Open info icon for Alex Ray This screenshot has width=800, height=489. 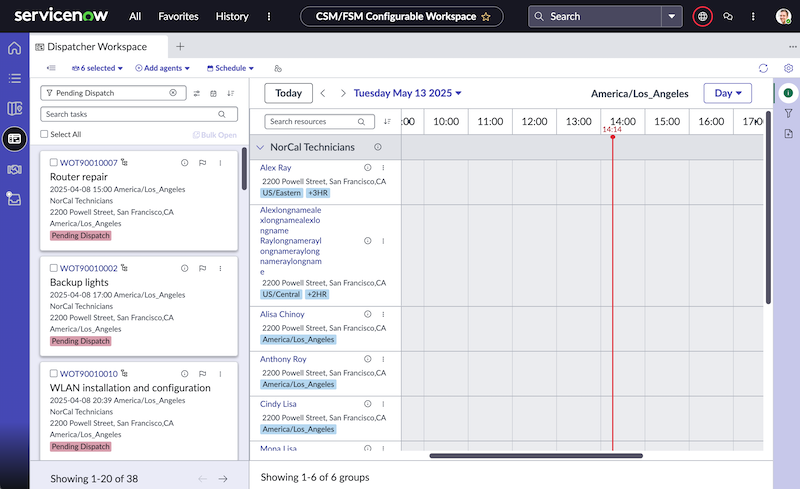coord(367,167)
